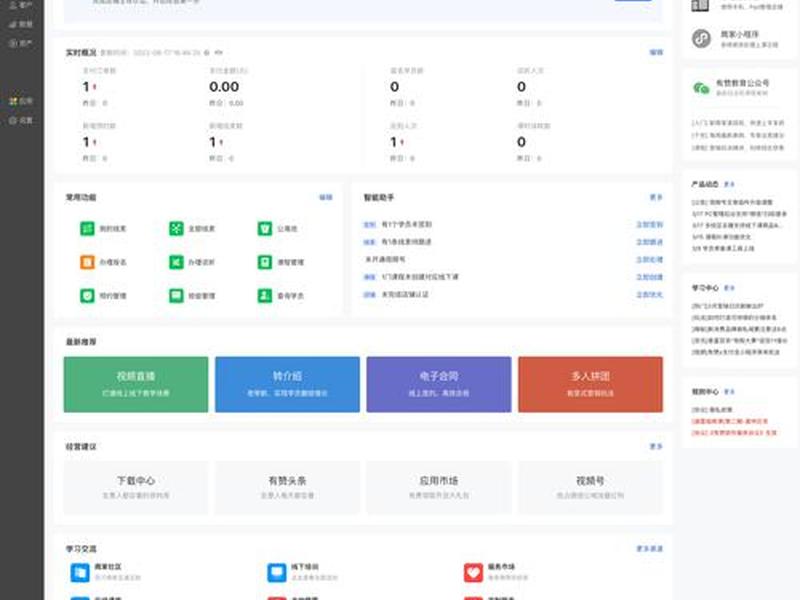Click 更多资源 in the 学习交流 section
The image size is (800, 600).
pos(649,548)
